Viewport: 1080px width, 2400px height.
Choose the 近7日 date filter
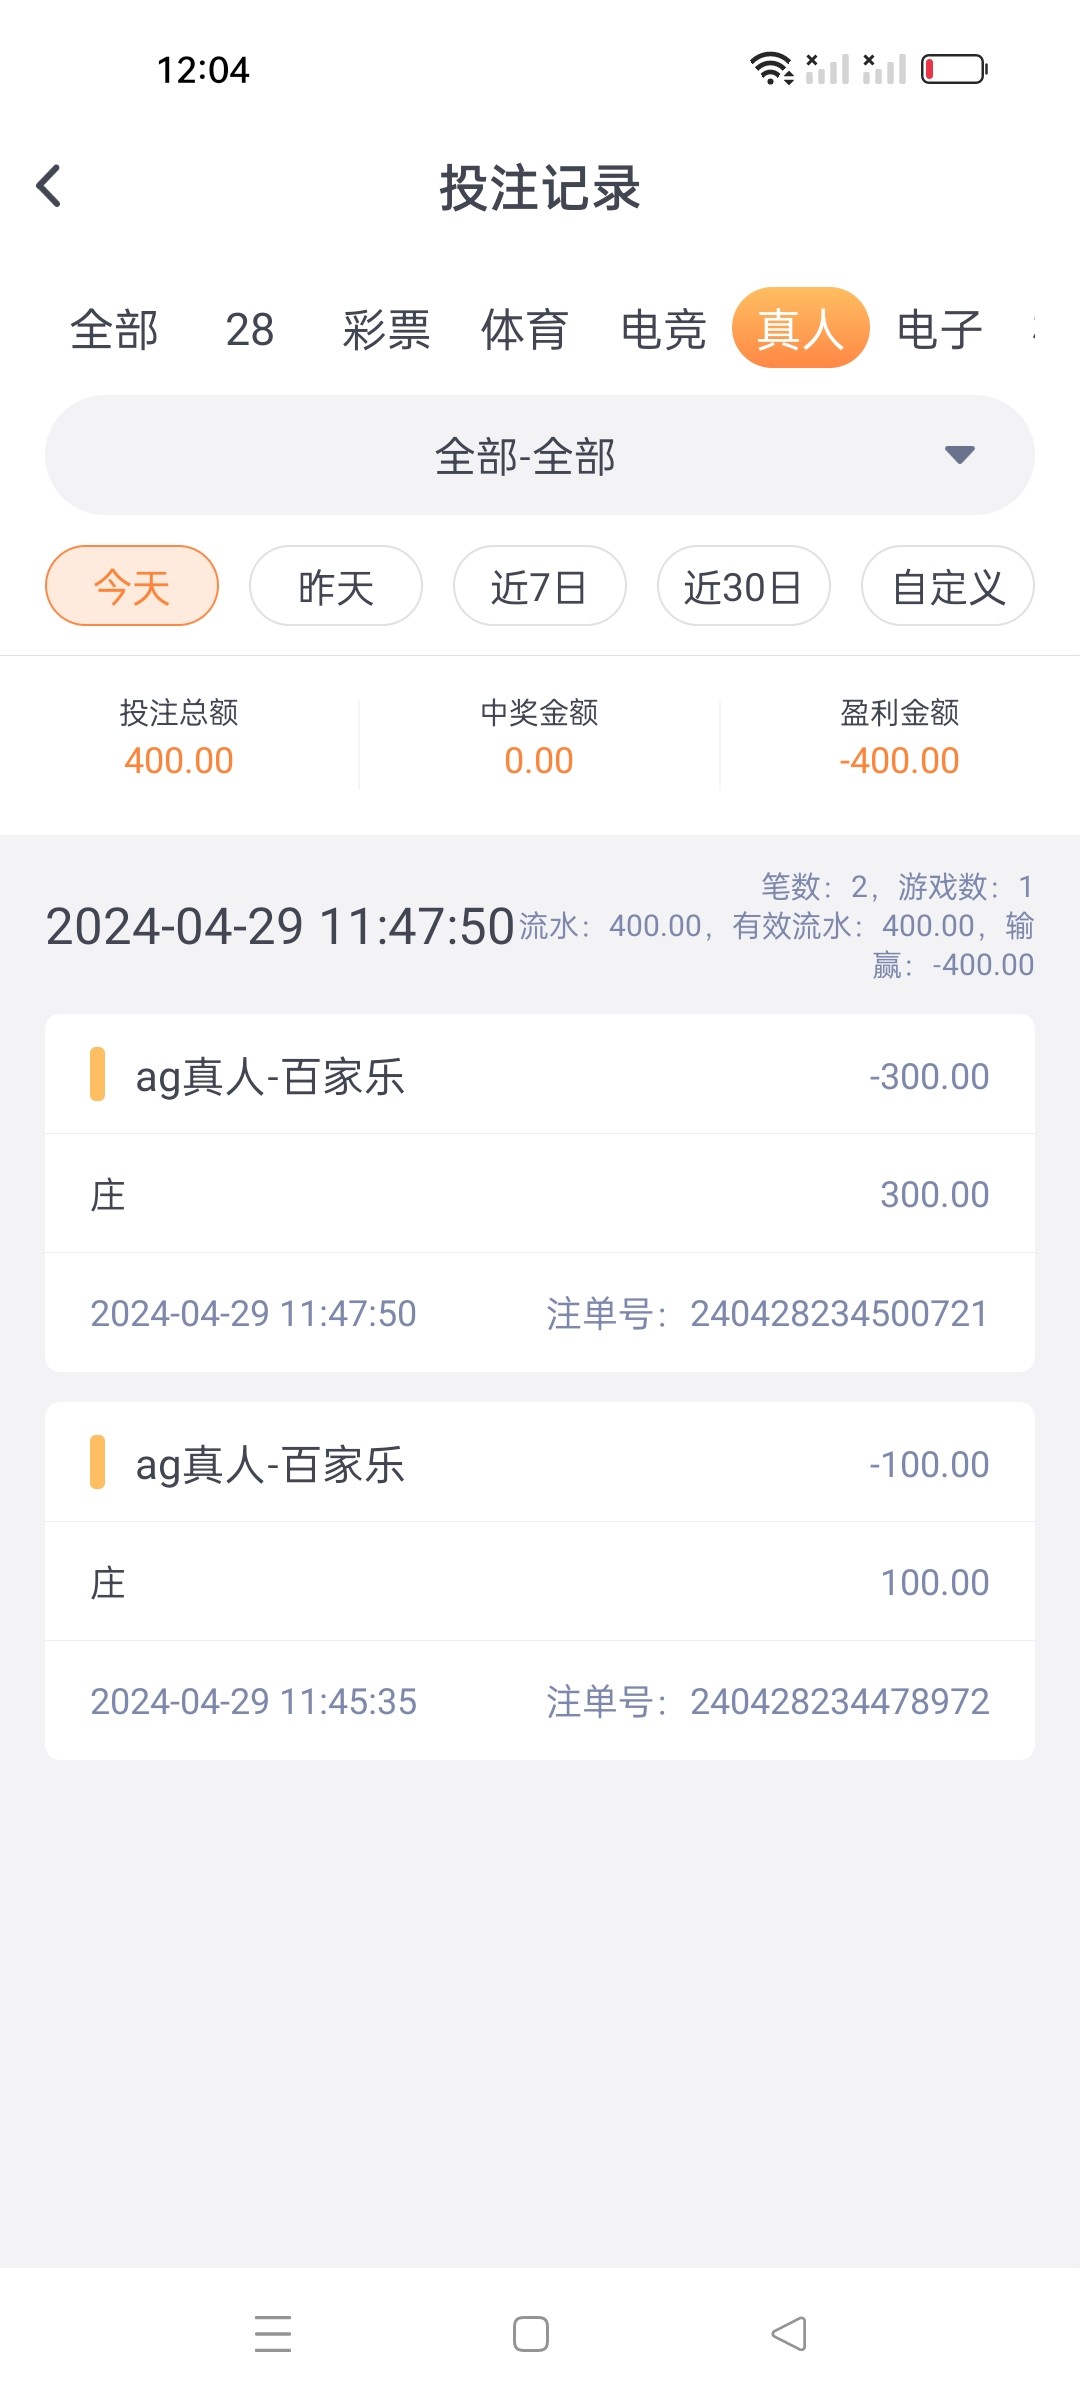[540, 586]
